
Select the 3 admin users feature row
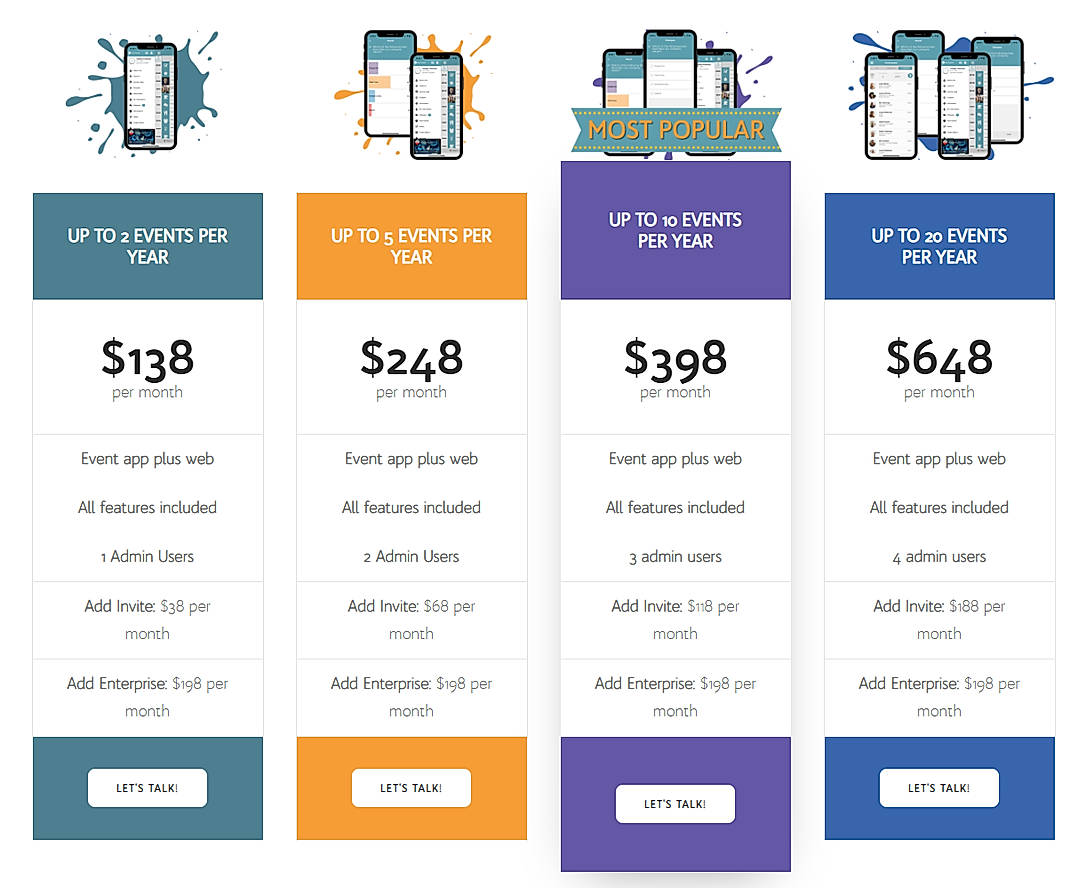pos(675,556)
